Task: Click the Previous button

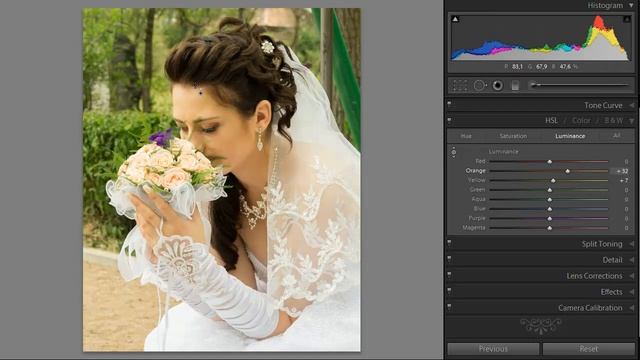Action: [493, 349]
